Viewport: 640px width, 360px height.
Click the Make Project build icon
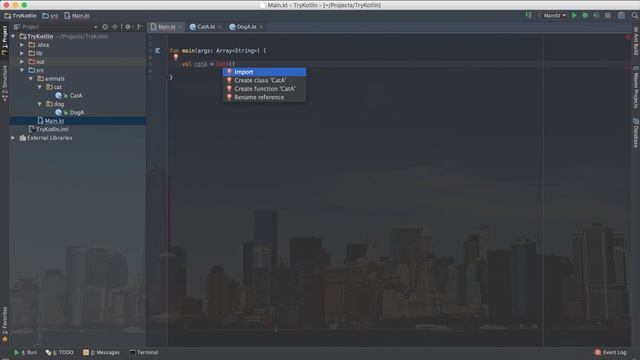click(529, 16)
